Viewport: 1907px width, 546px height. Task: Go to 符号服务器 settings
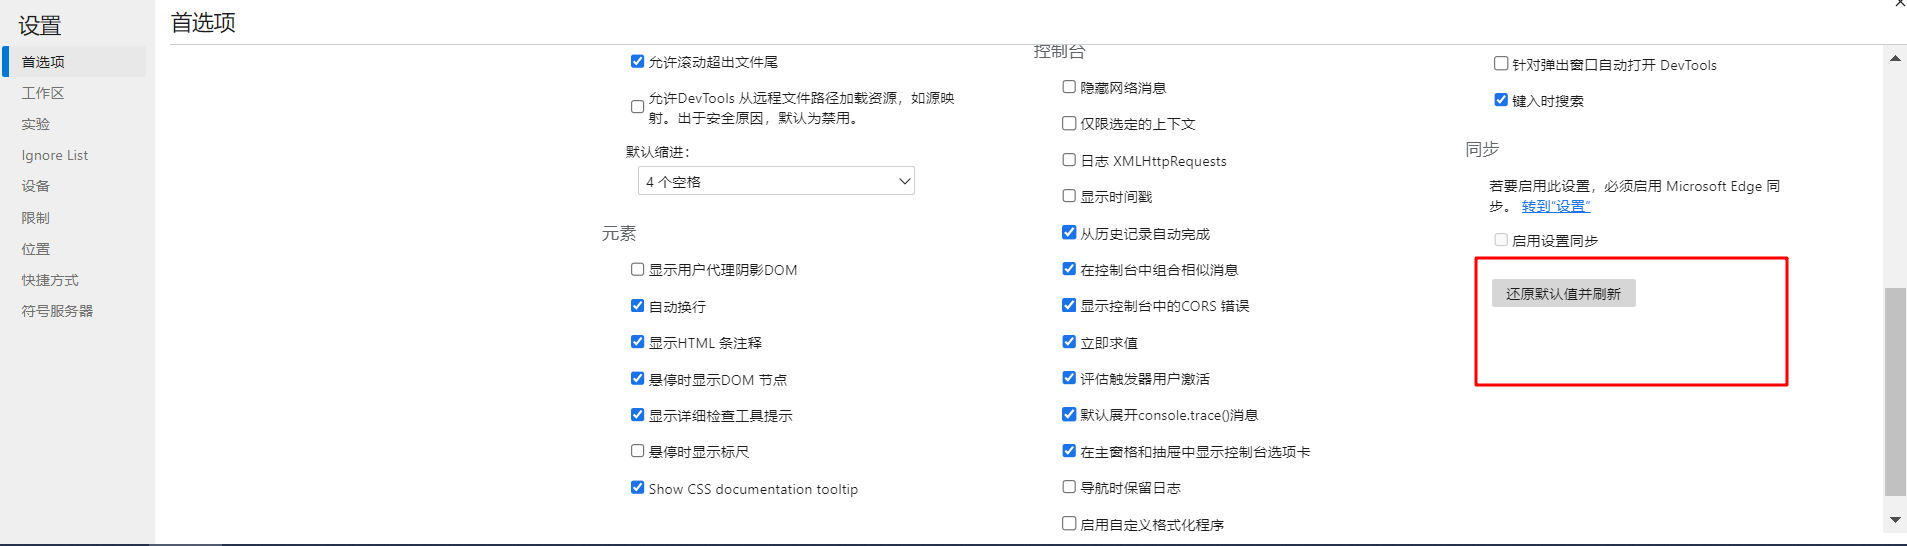[x=57, y=311]
